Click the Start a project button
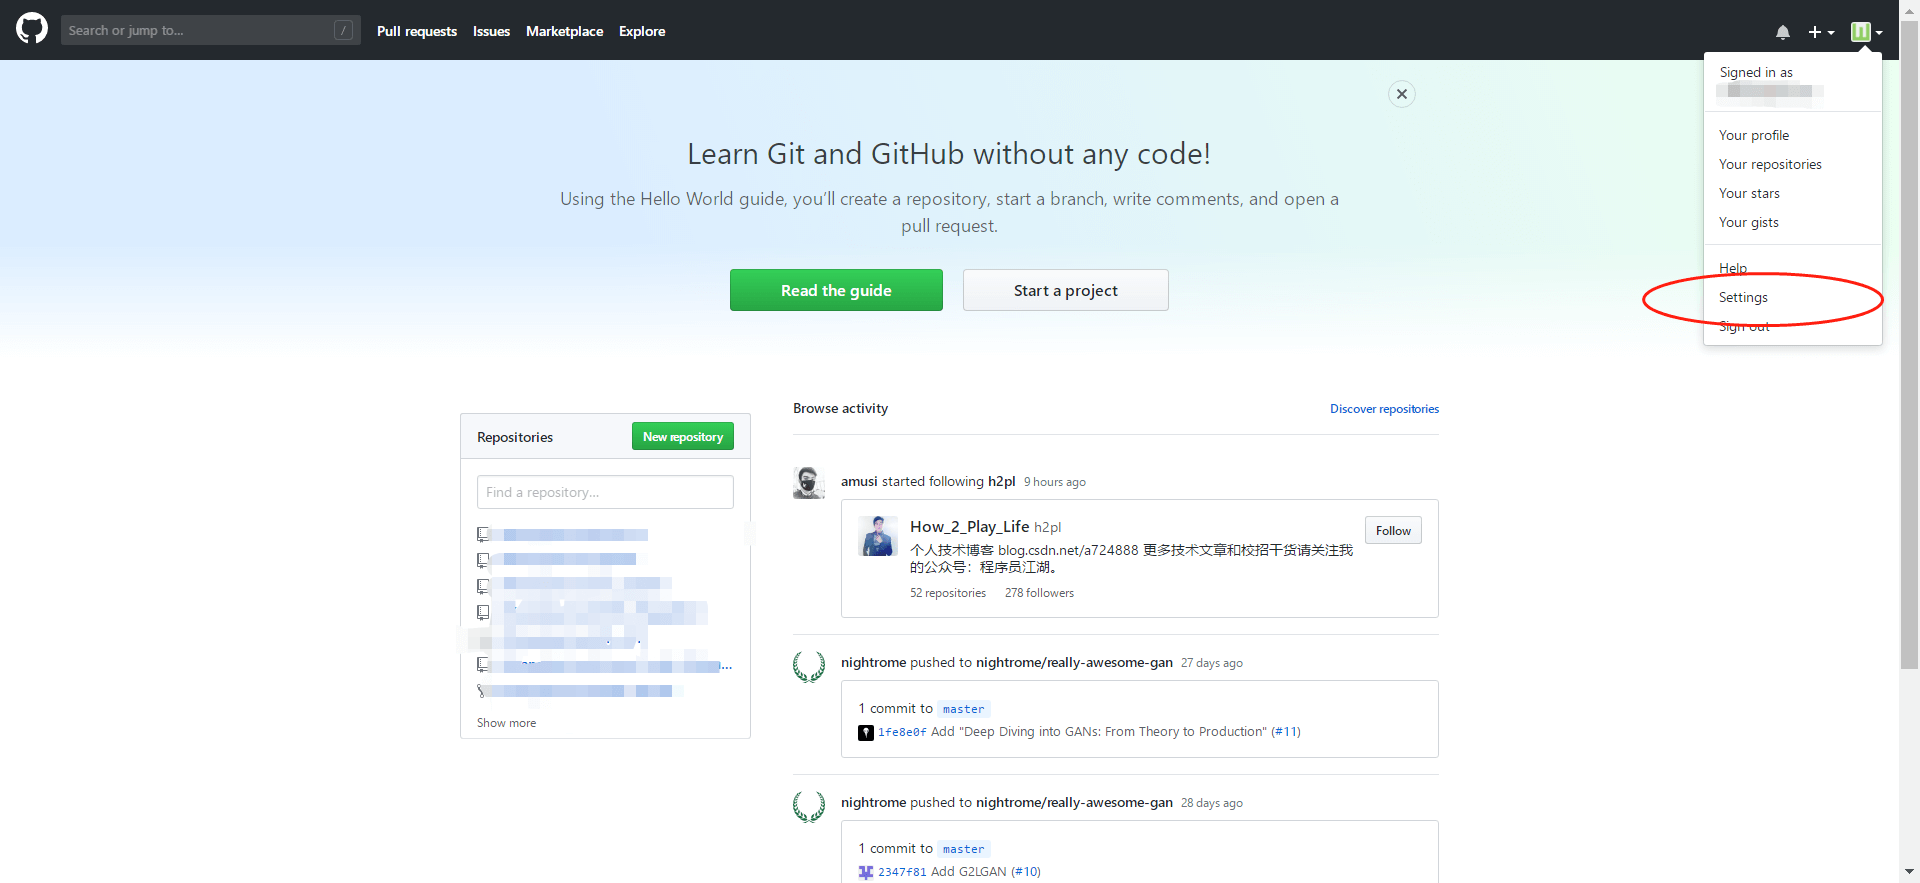The width and height of the screenshot is (1920, 883). 1065,290
